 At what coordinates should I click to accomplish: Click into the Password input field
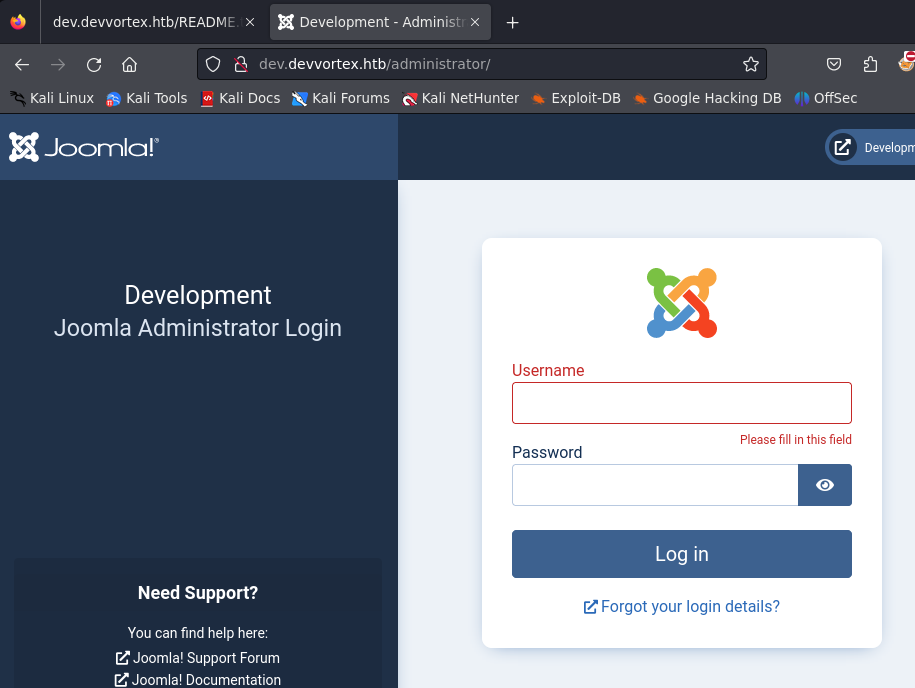[654, 485]
